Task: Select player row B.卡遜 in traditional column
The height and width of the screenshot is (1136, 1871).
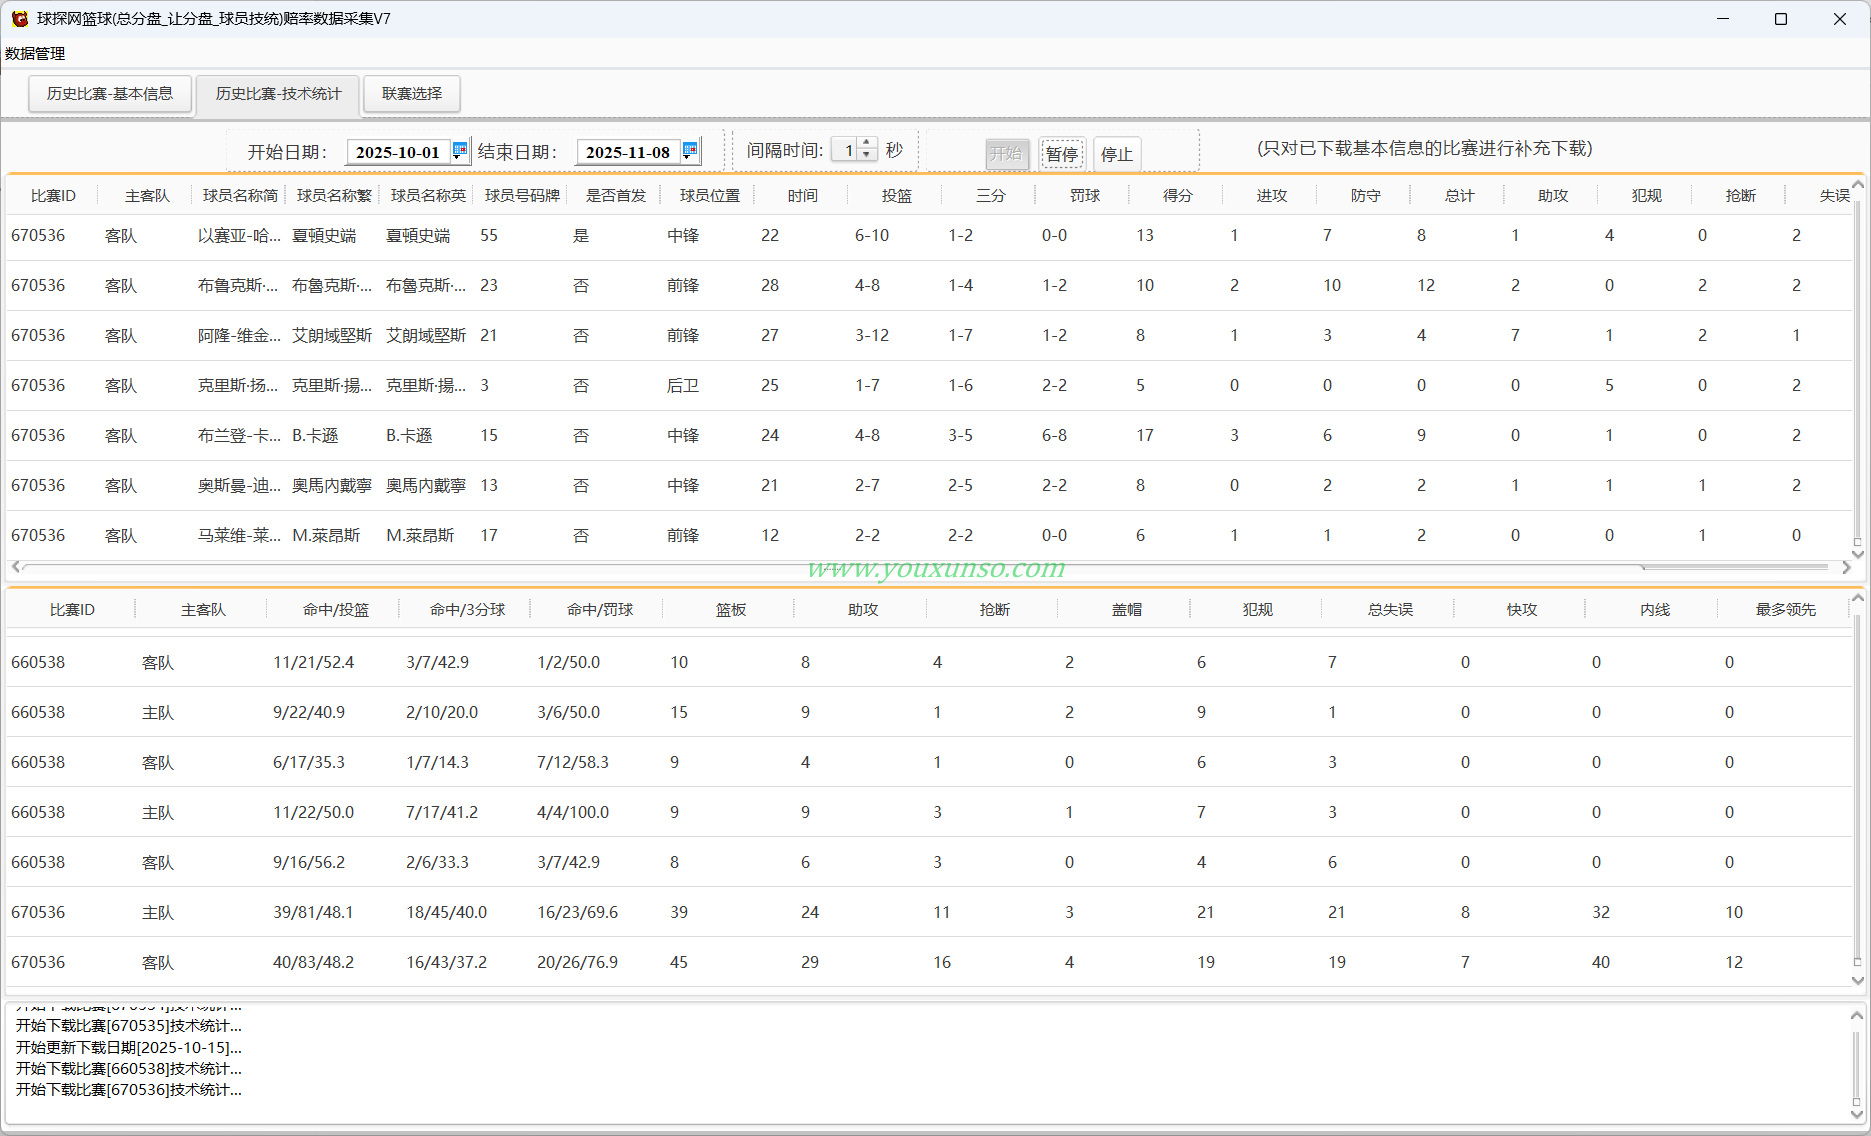Action: [x=315, y=436]
